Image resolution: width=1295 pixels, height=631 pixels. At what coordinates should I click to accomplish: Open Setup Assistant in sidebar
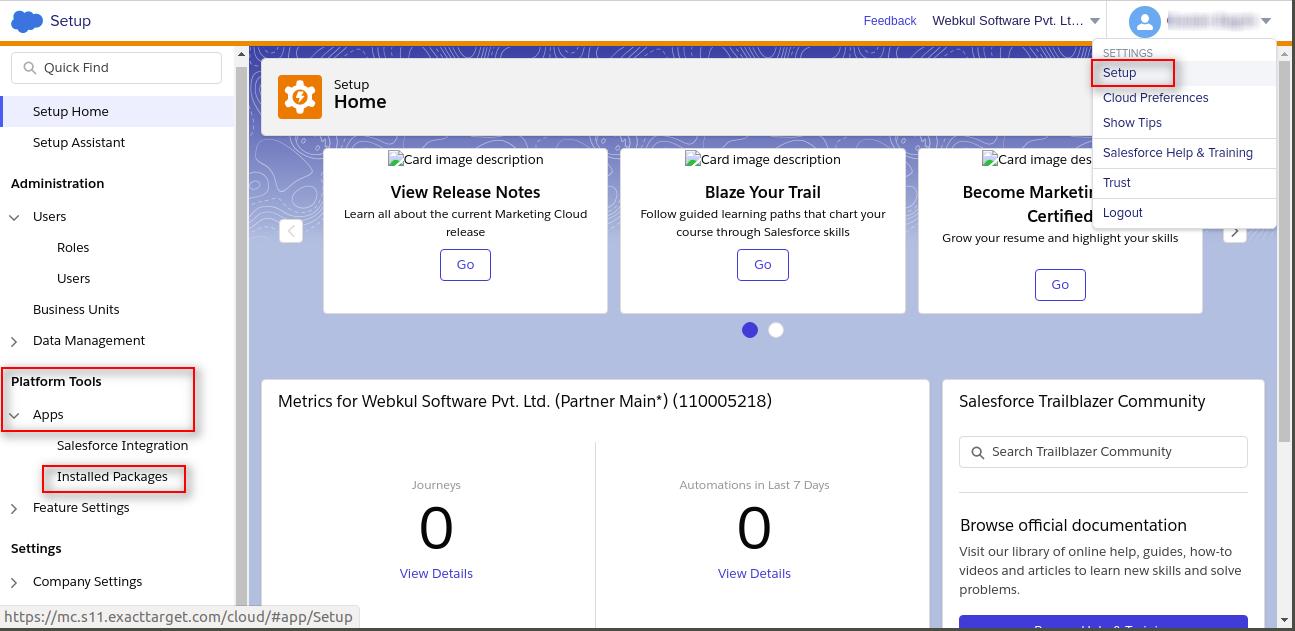click(x=79, y=143)
